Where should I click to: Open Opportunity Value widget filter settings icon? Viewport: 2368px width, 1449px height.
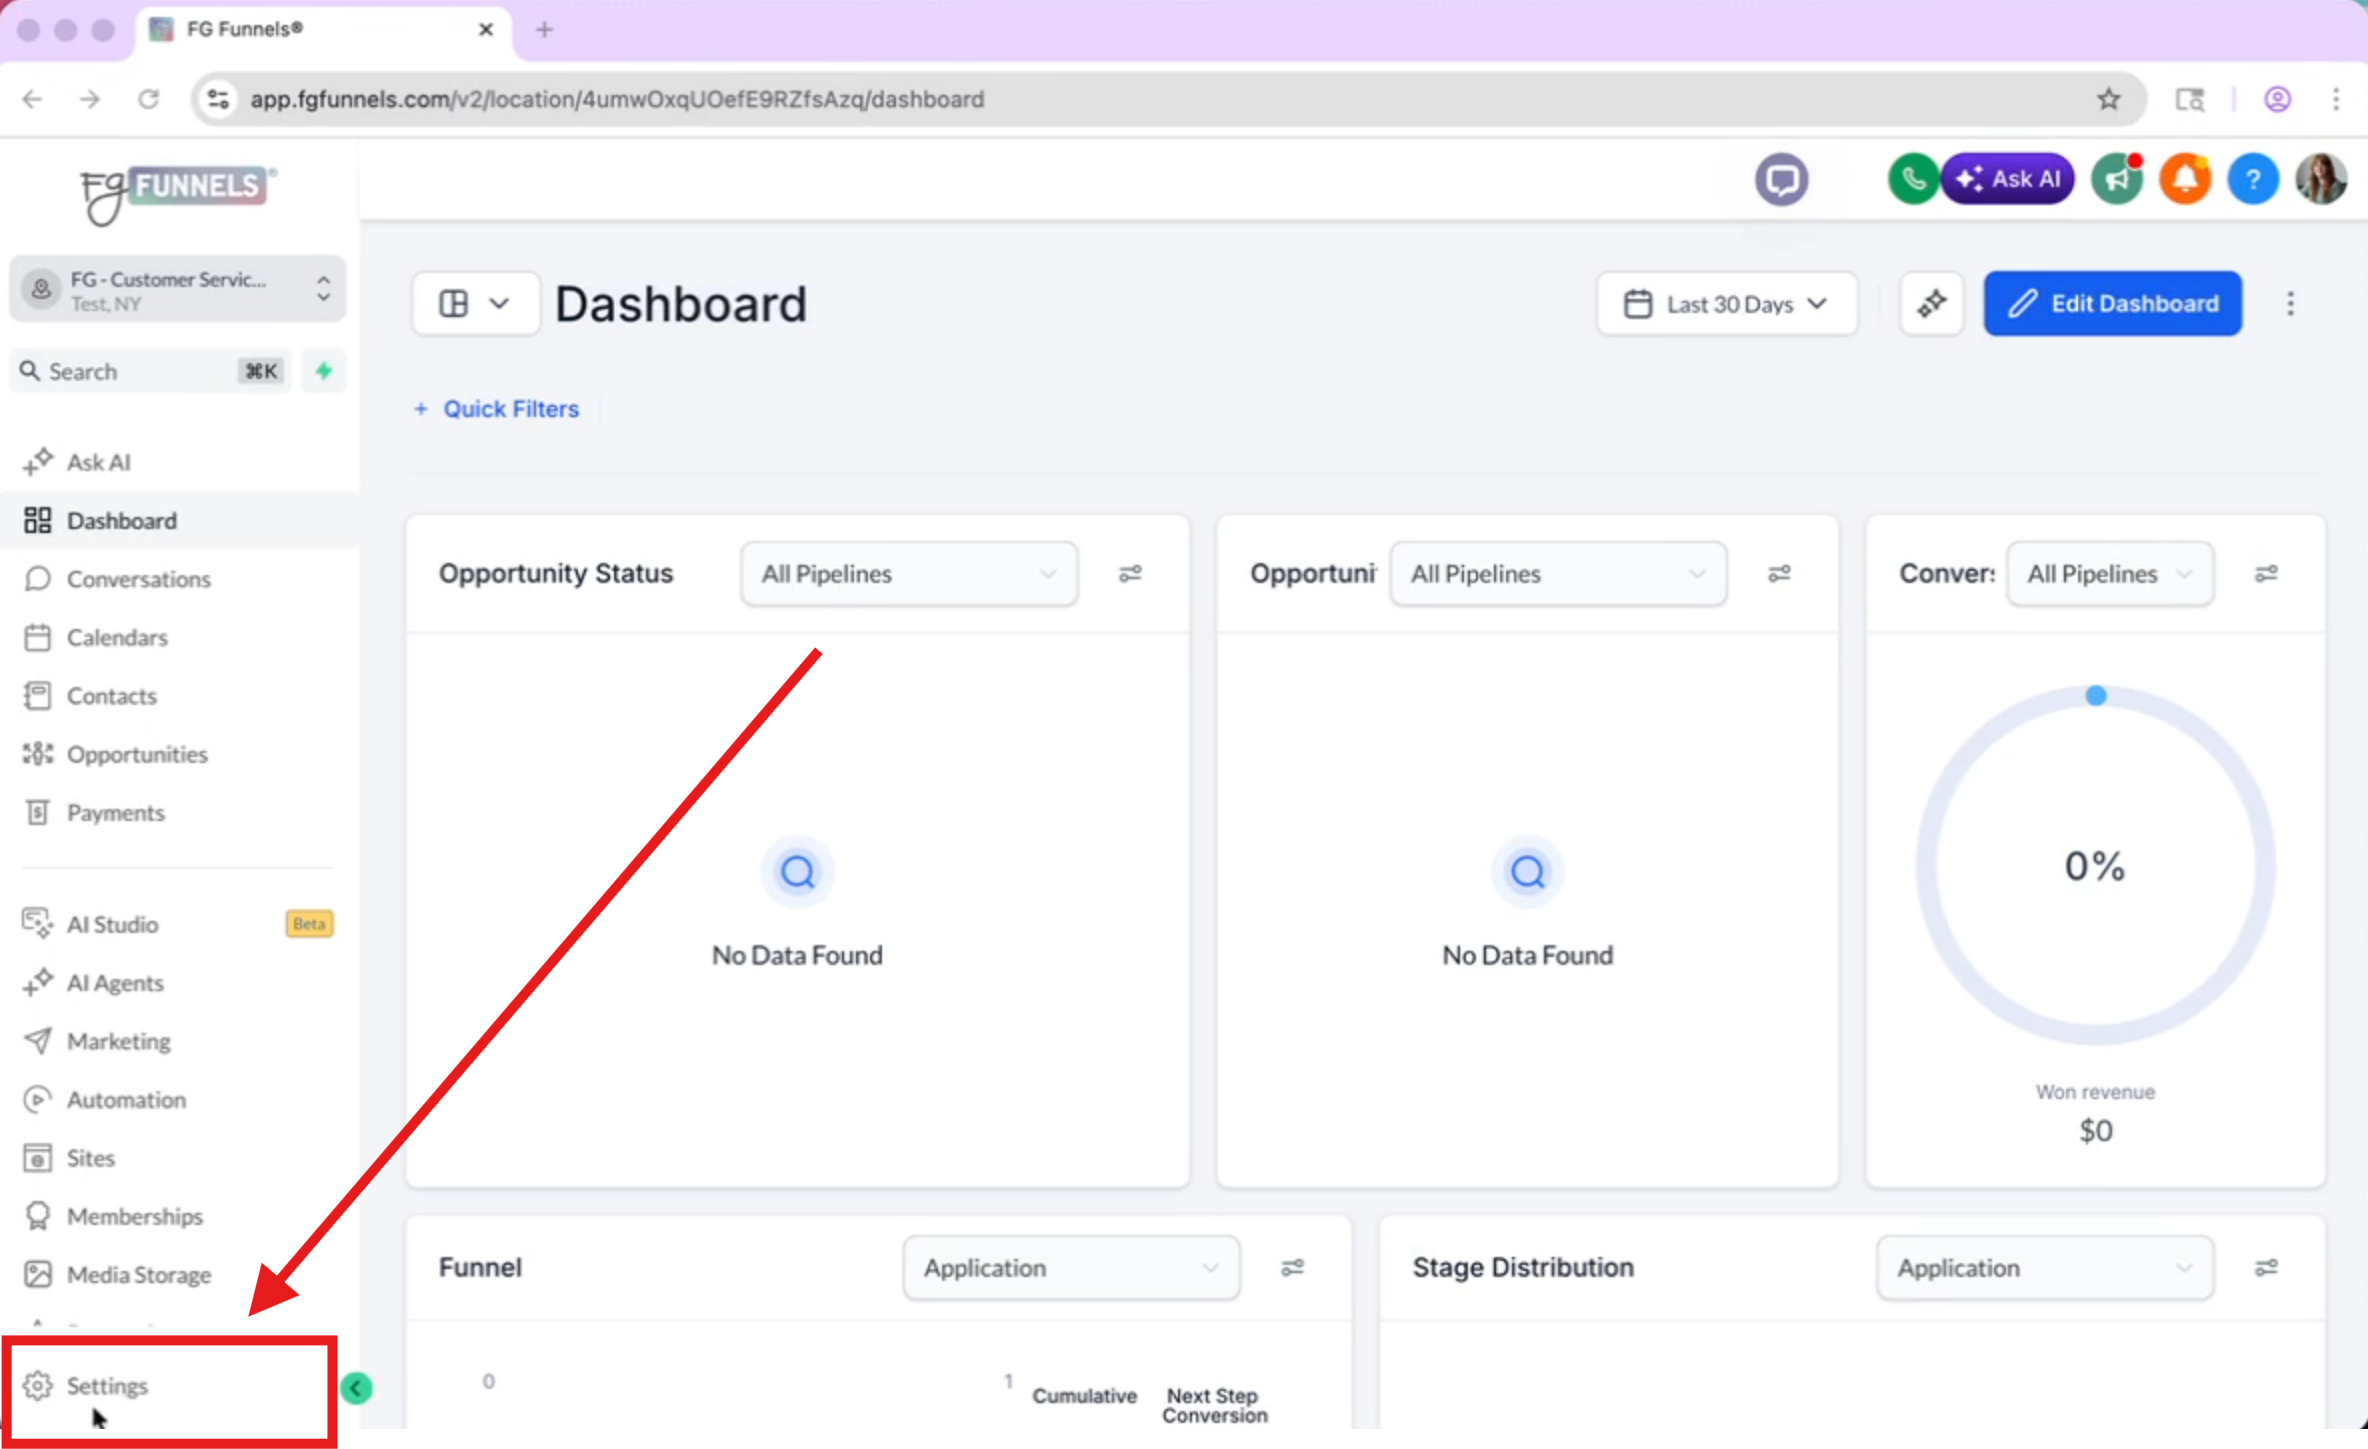coord(1779,574)
